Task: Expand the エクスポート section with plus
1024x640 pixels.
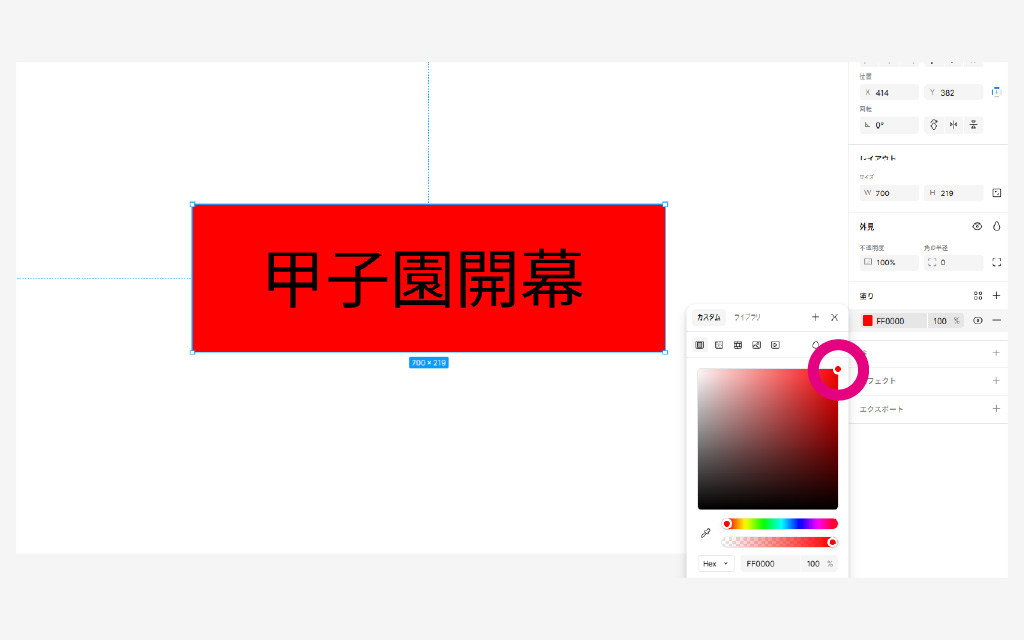Action: pyautogui.click(x=996, y=409)
